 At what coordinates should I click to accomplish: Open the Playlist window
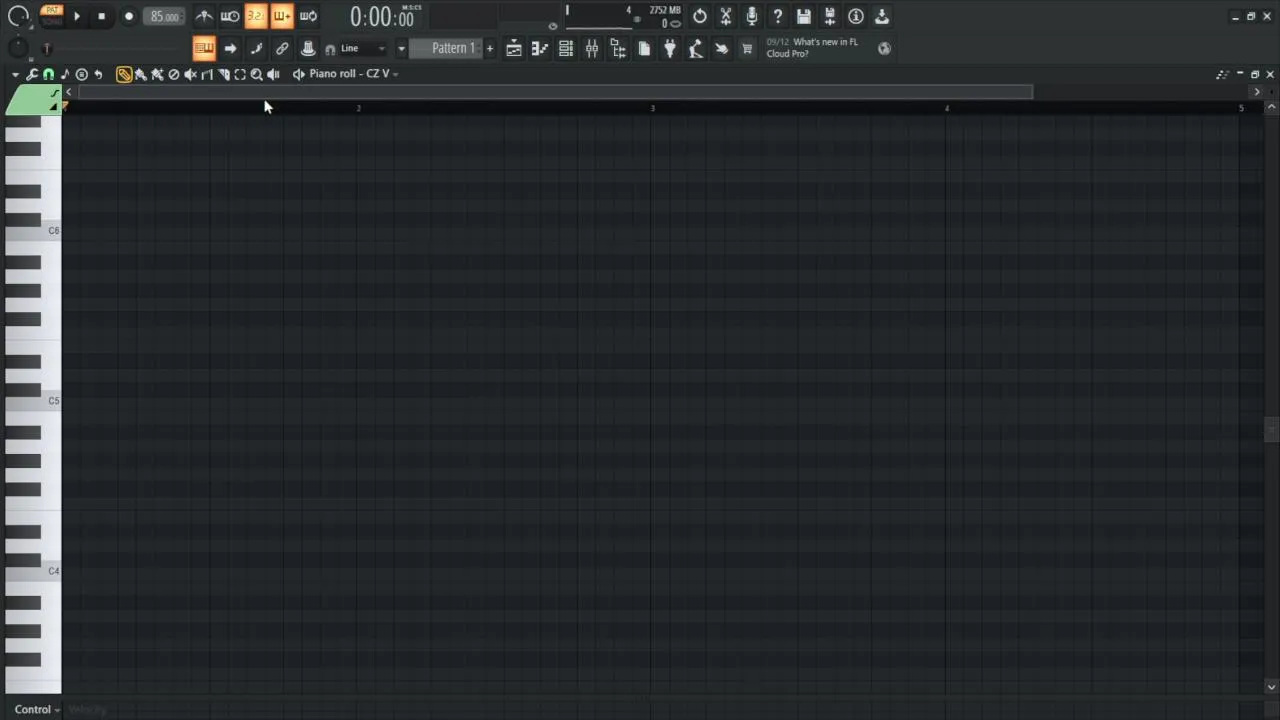pos(514,48)
